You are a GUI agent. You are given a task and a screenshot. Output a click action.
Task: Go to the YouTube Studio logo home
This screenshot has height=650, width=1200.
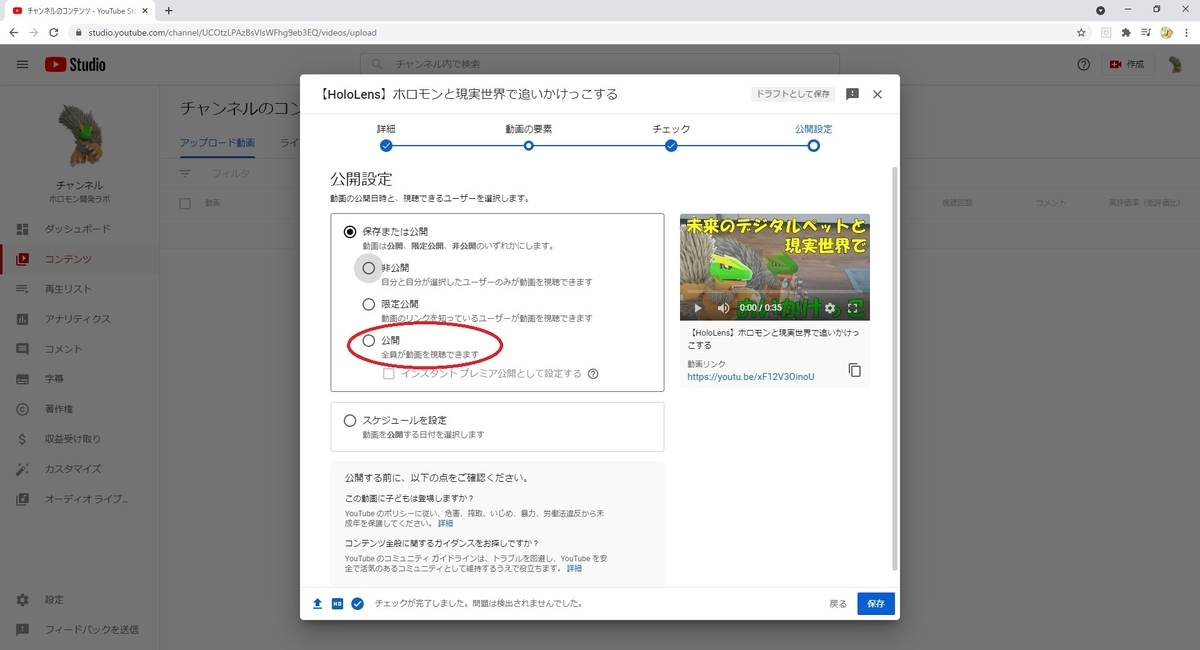[75, 64]
